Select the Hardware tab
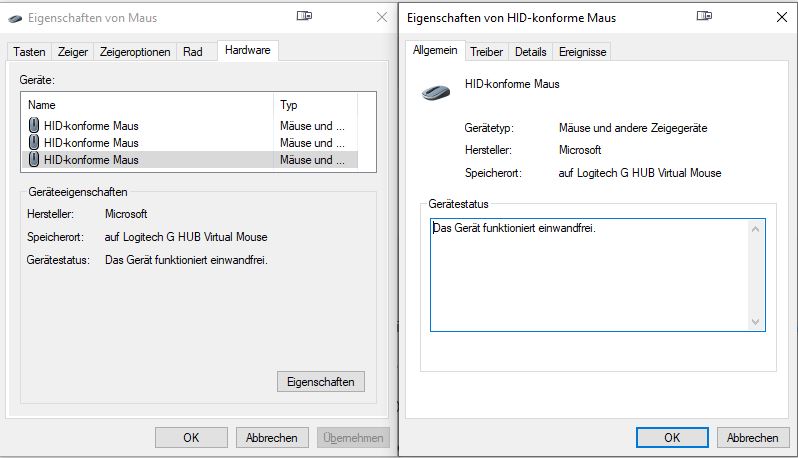 click(x=248, y=50)
